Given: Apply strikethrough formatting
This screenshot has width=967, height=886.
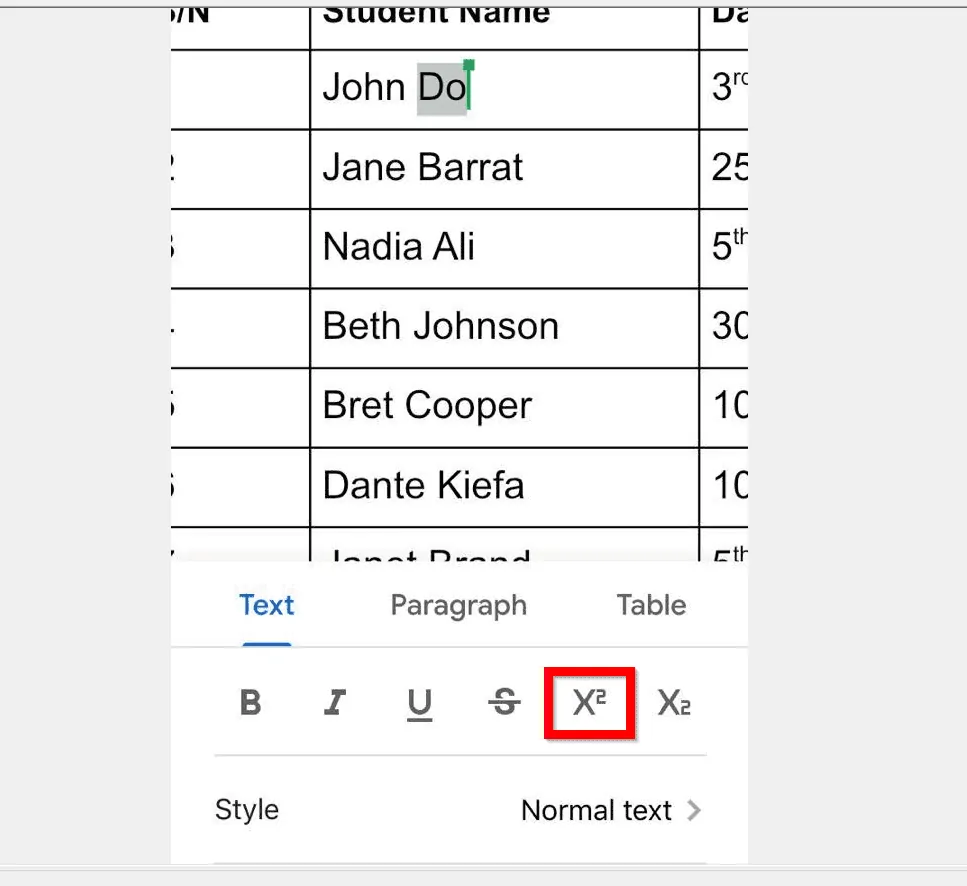Looking at the screenshot, I should point(503,702).
